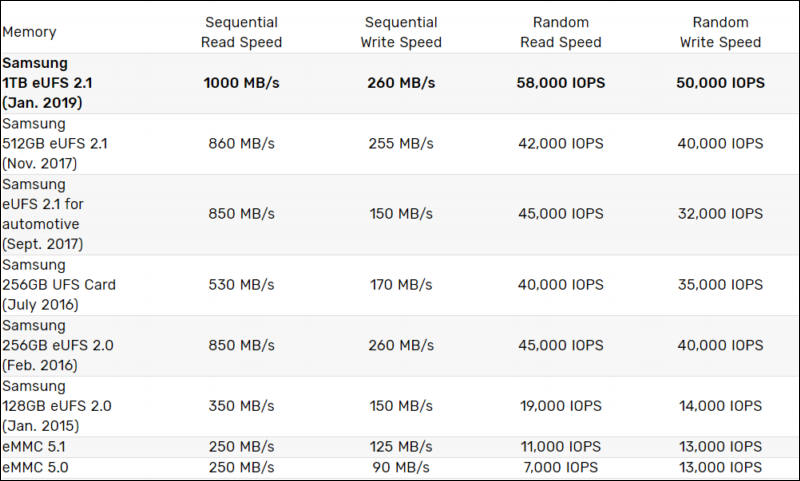Select the 19,000 IOPS cell
800x481 pixels.
561,406
